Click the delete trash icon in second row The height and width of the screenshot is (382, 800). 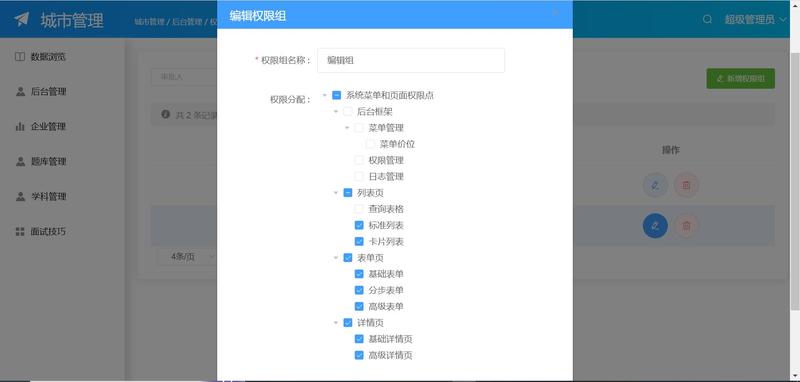coord(686,225)
